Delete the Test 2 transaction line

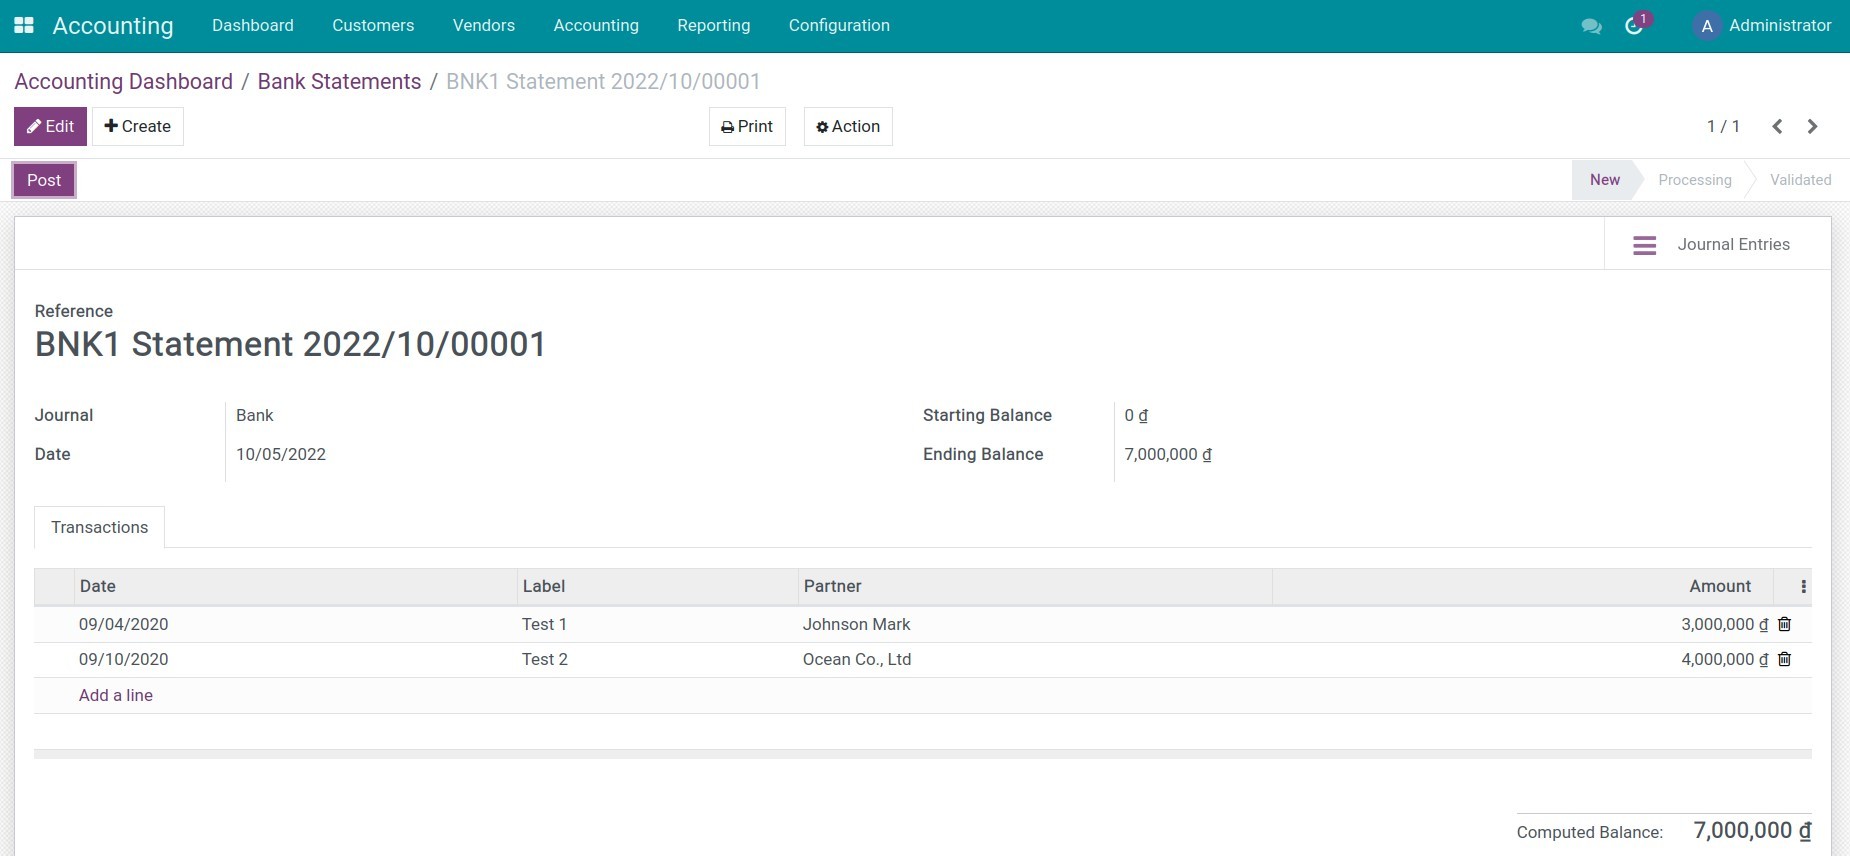pos(1784,659)
